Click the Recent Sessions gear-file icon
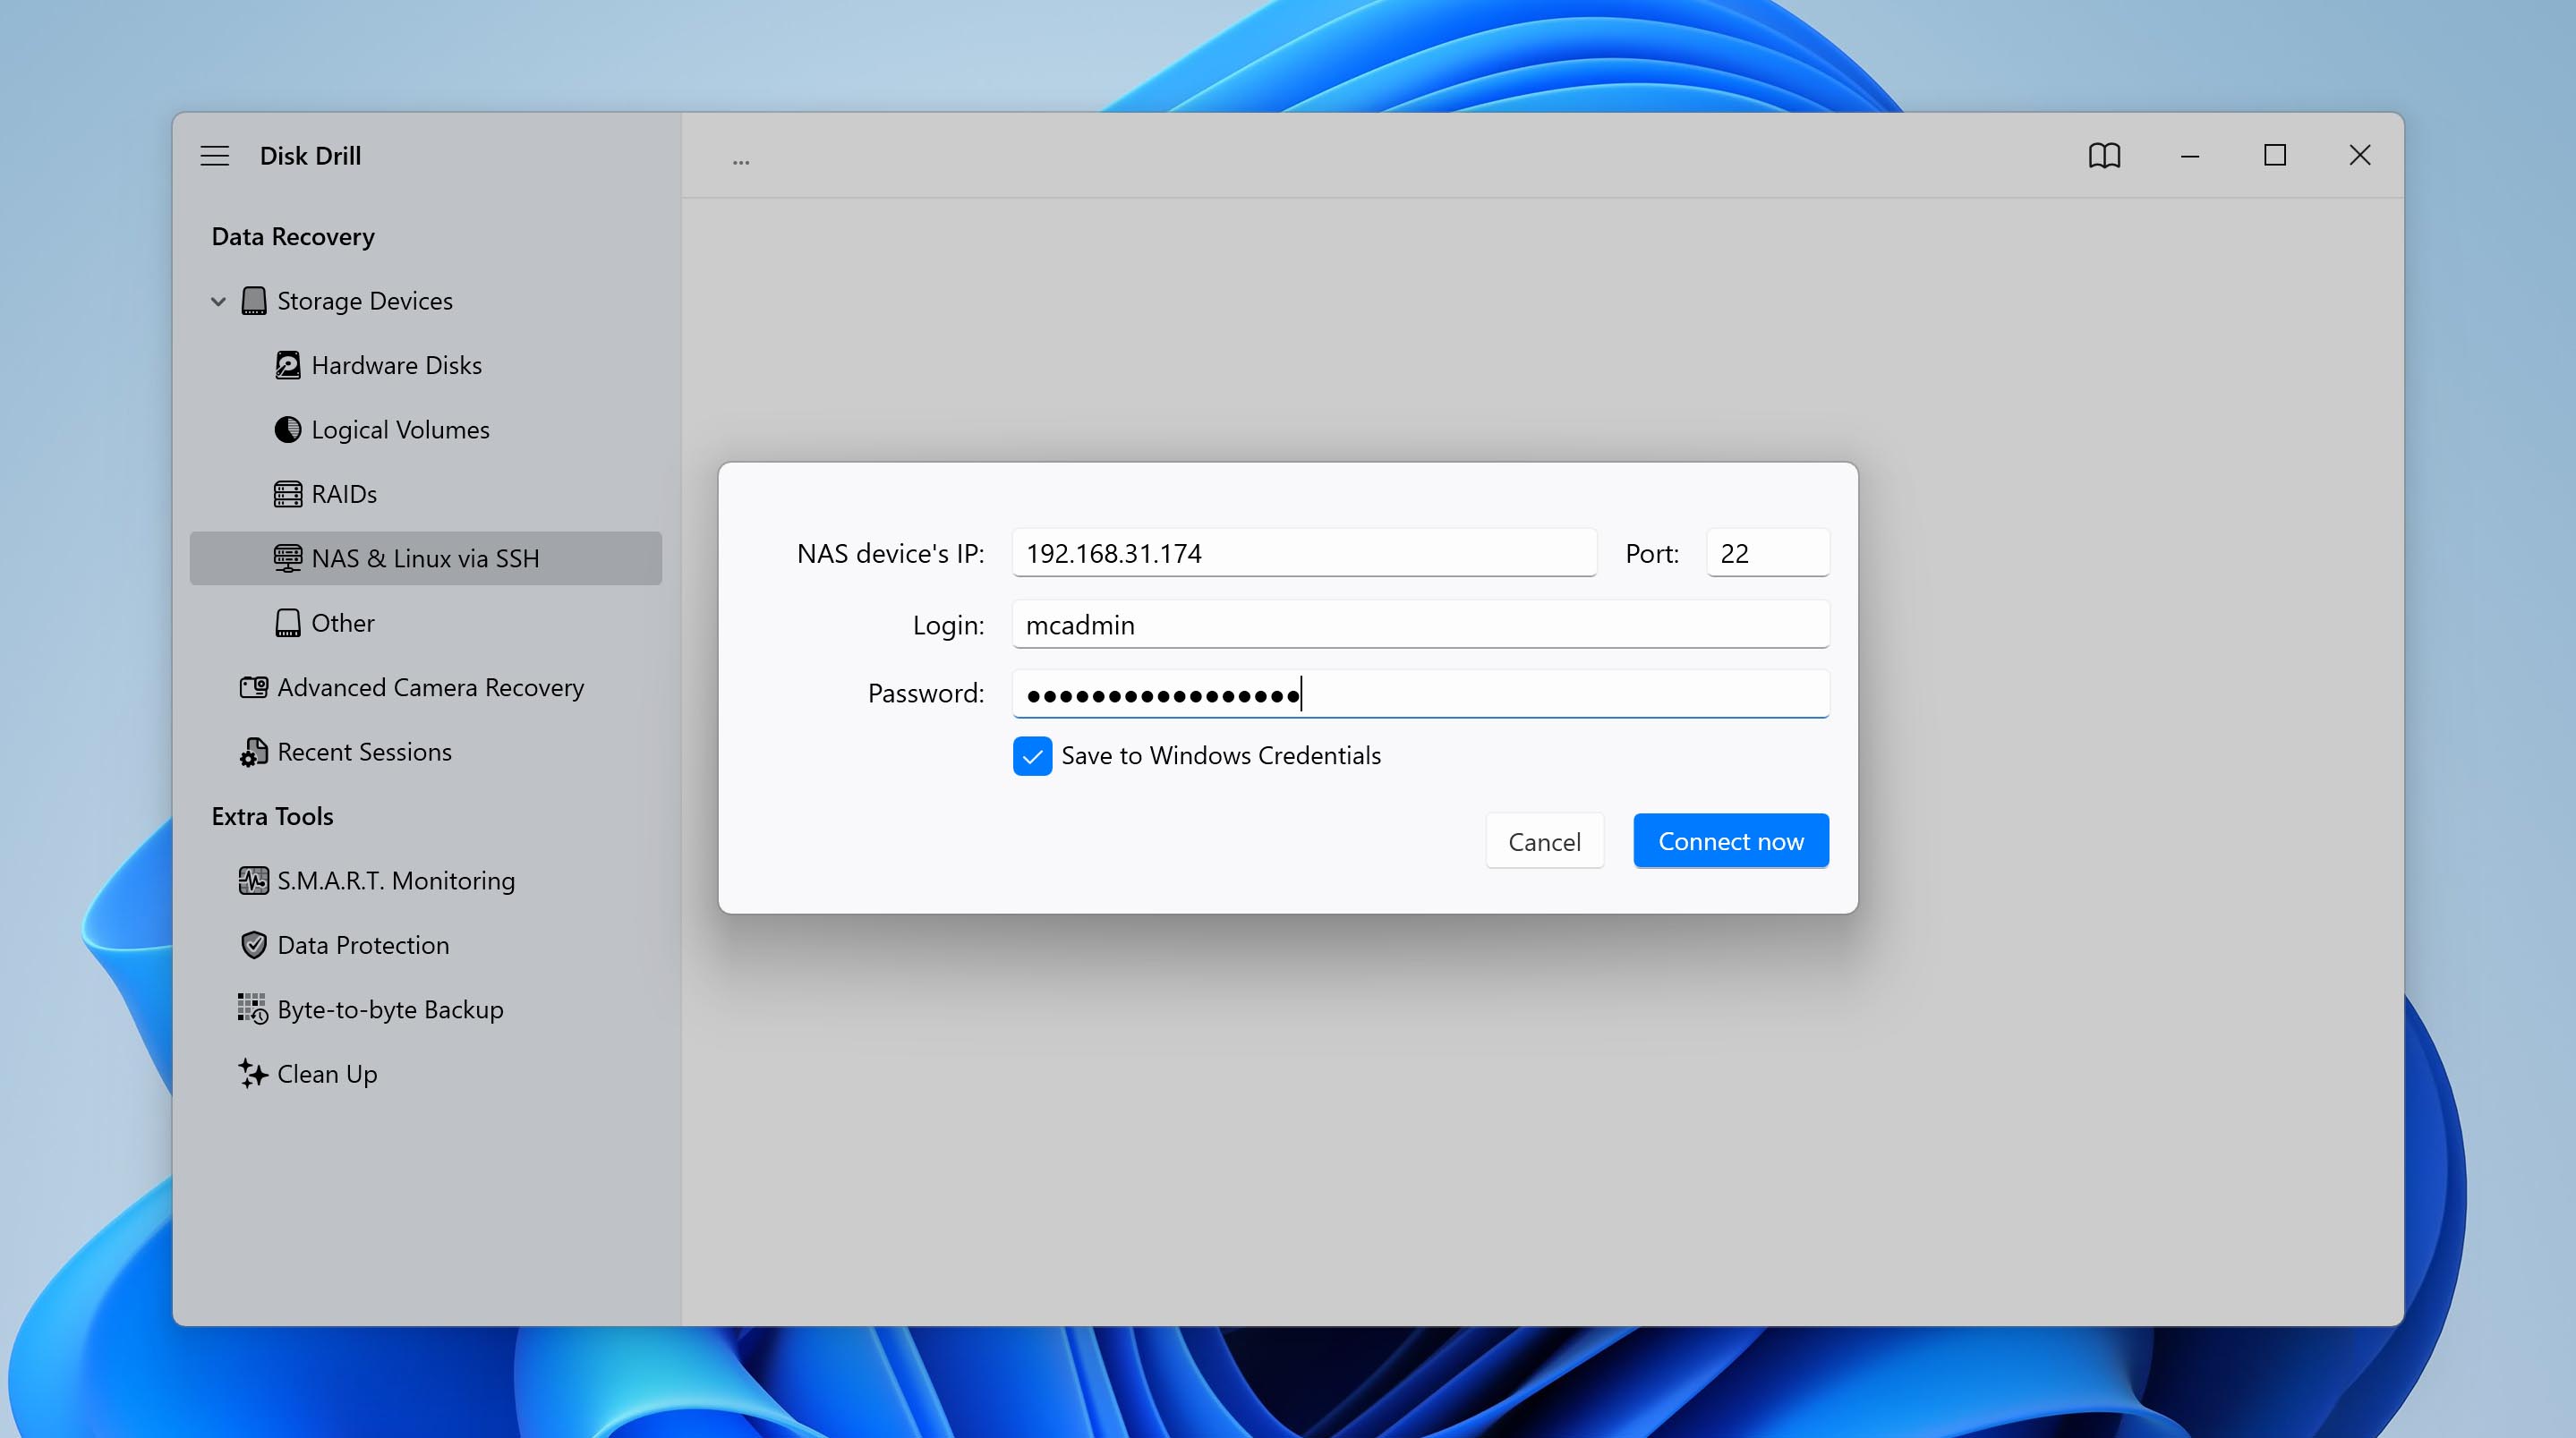Image resolution: width=2576 pixels, height=1438 pixels. (x=254, y=752)
